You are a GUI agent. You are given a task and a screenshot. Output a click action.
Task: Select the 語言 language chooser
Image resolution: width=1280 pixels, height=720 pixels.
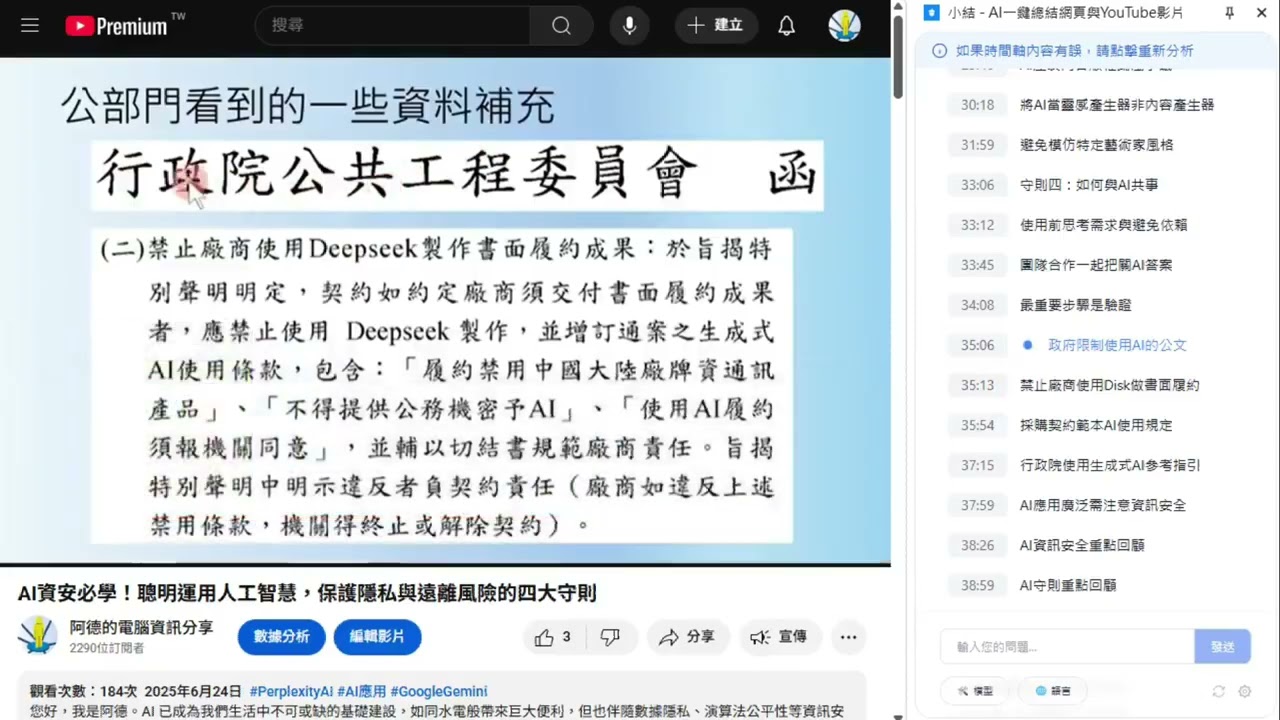[1053, 691]
